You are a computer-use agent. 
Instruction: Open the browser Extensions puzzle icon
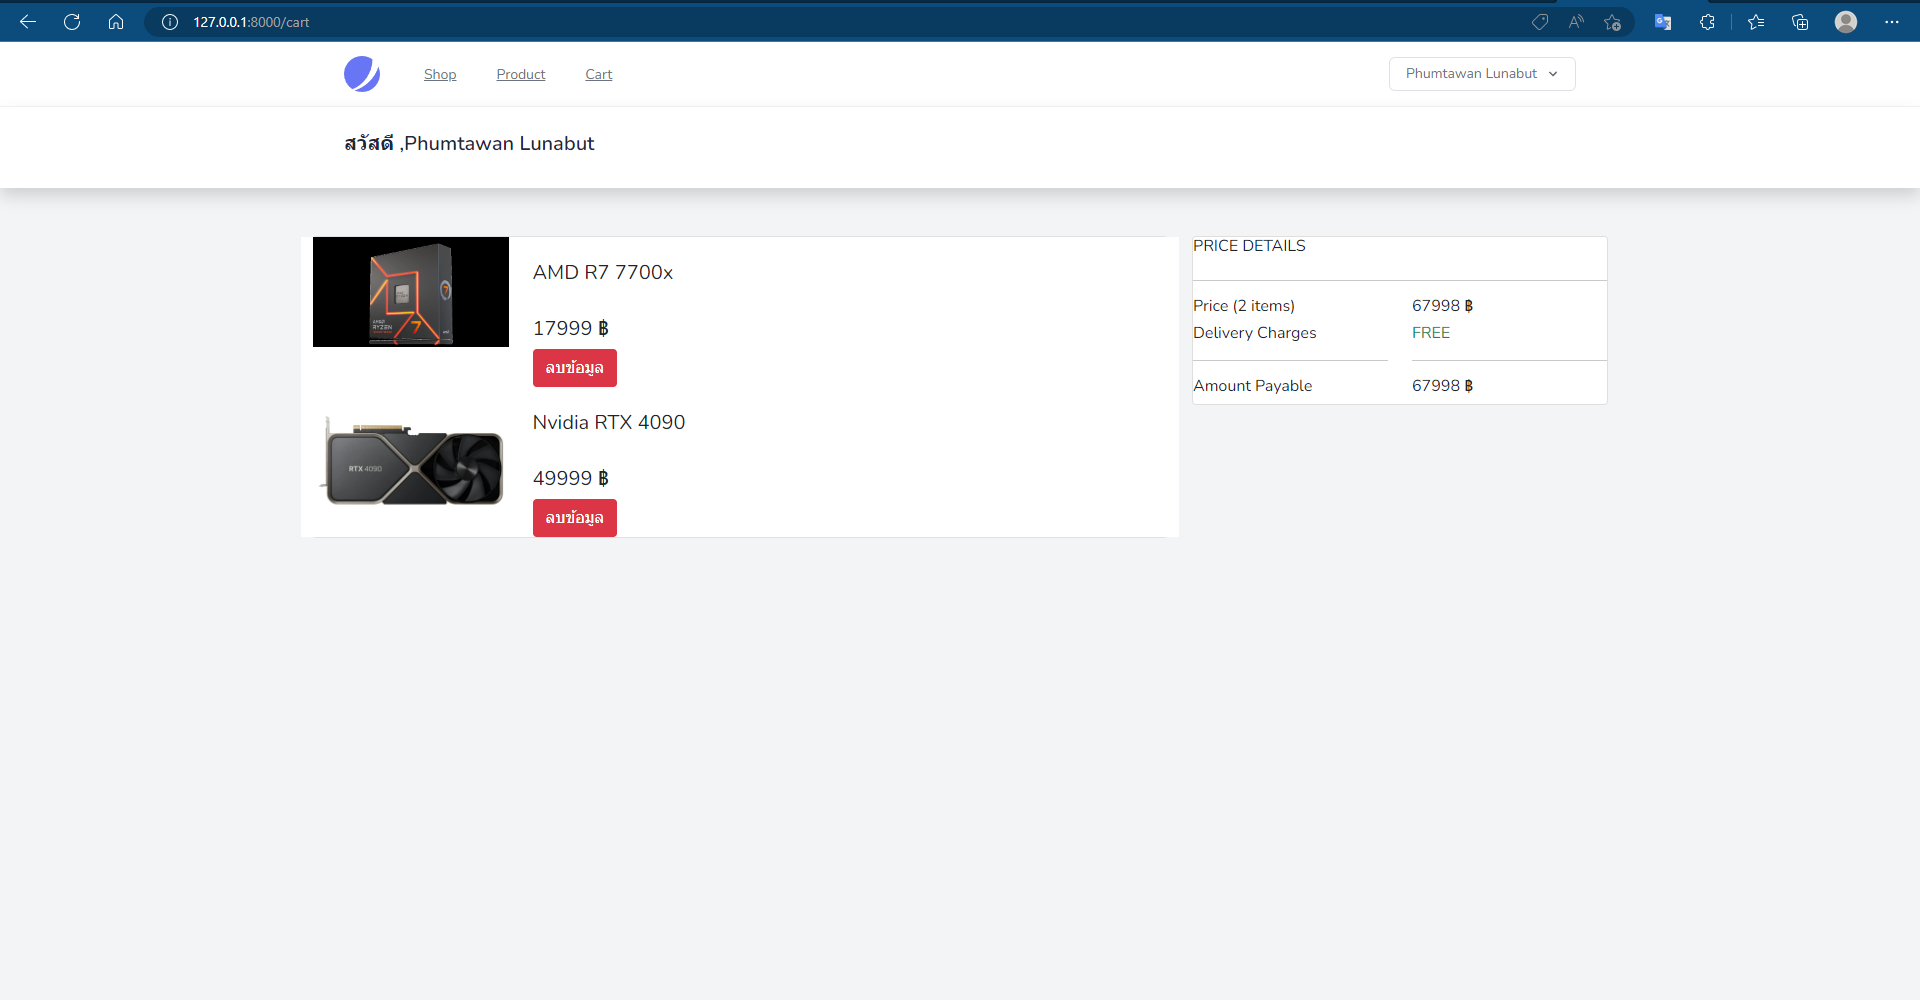click(1708, 21)
